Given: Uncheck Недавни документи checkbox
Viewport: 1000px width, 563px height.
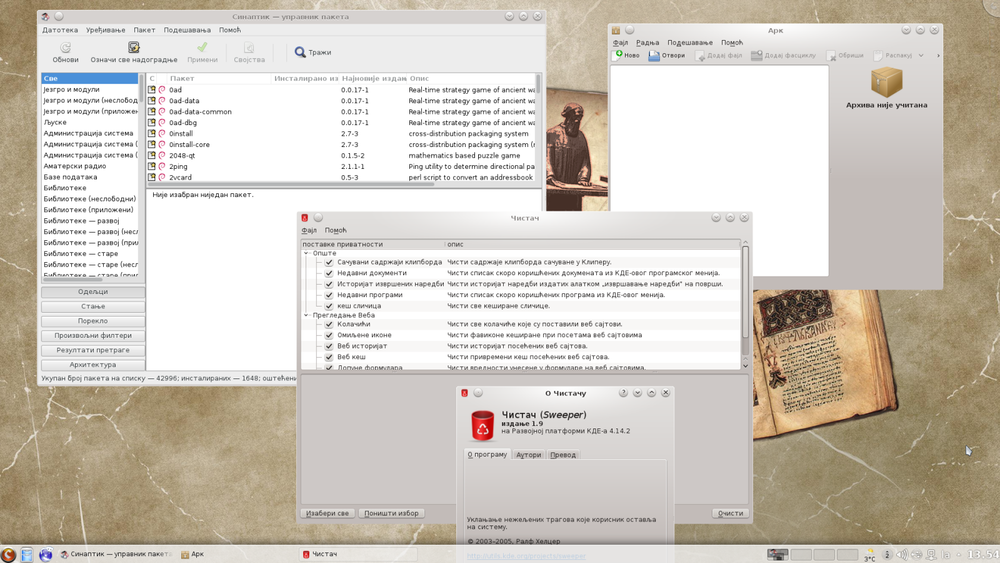Looking at the screenshot, I should 329,273.
